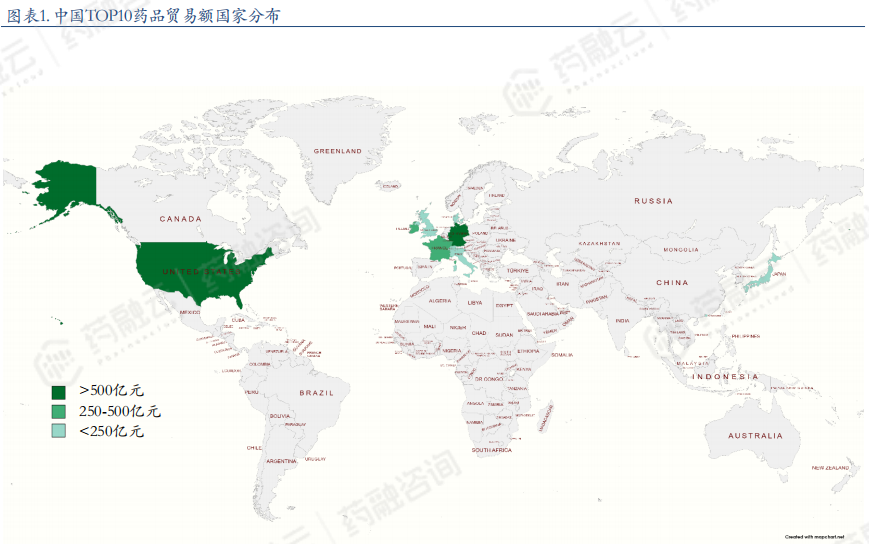The height and width of the screenshot is (544, 869).
Task: Click the "Created with mapchart.net" credit text
Action: point(814,537)
